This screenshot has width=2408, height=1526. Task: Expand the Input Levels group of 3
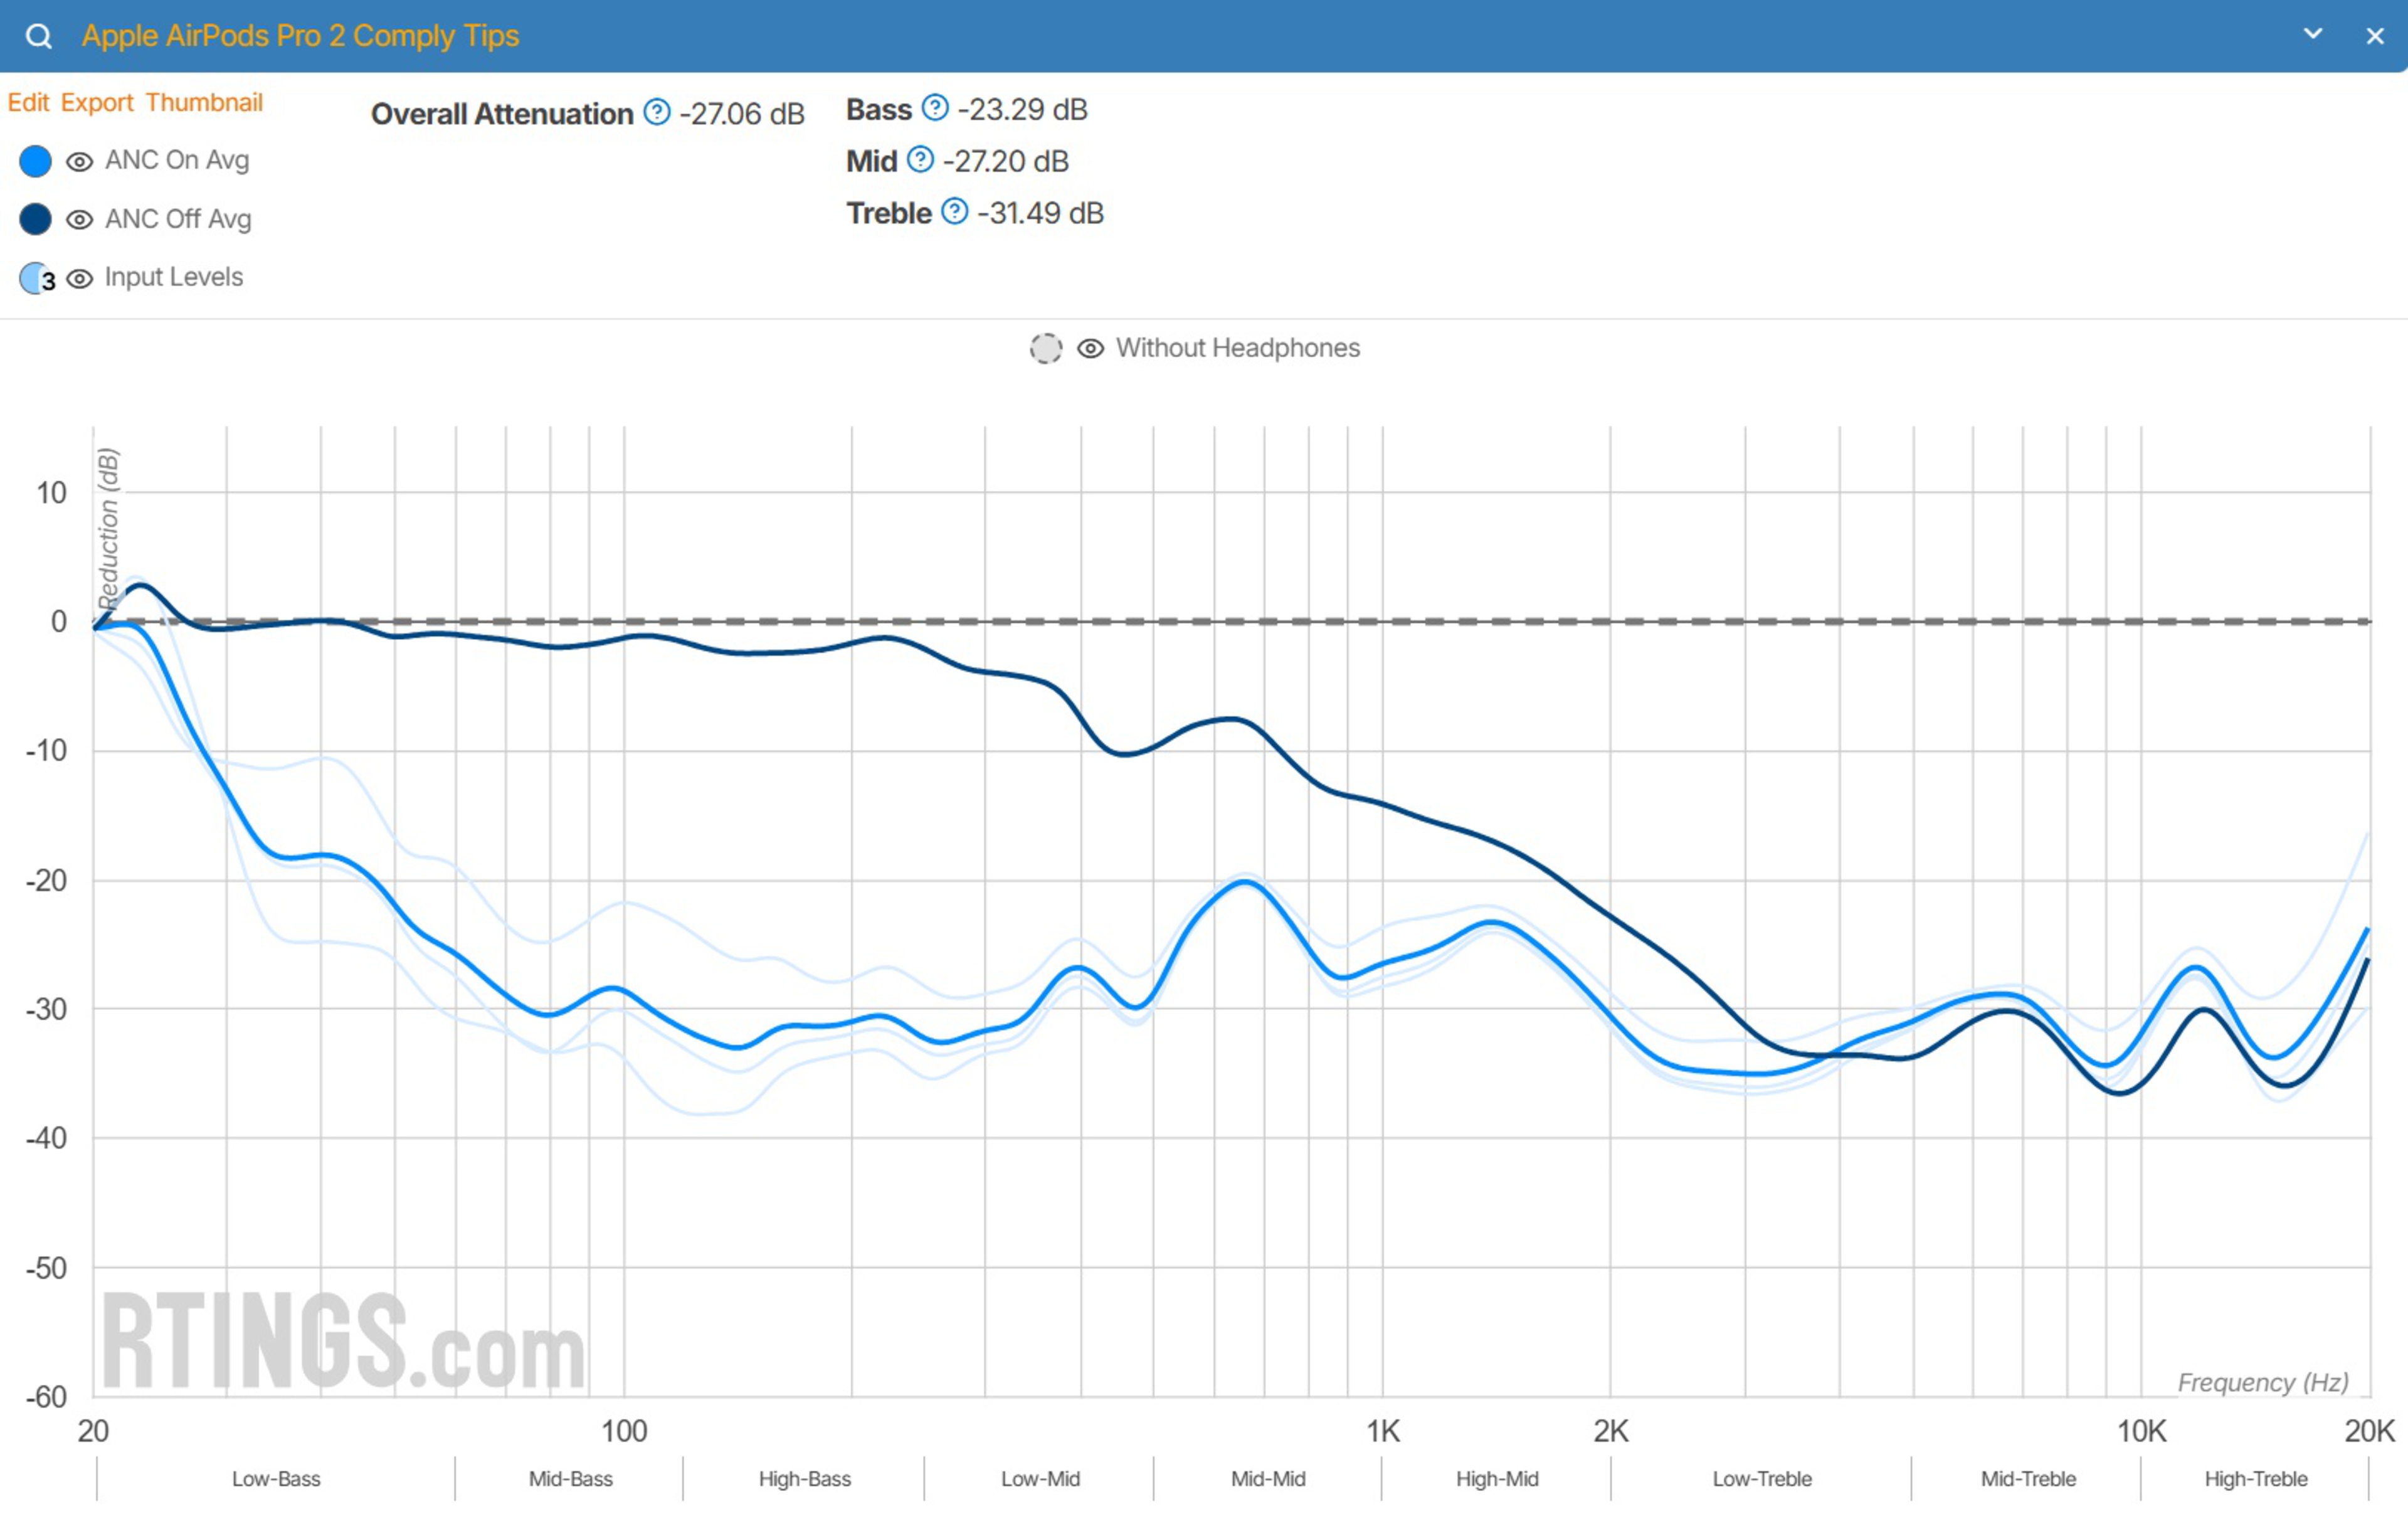37,278
